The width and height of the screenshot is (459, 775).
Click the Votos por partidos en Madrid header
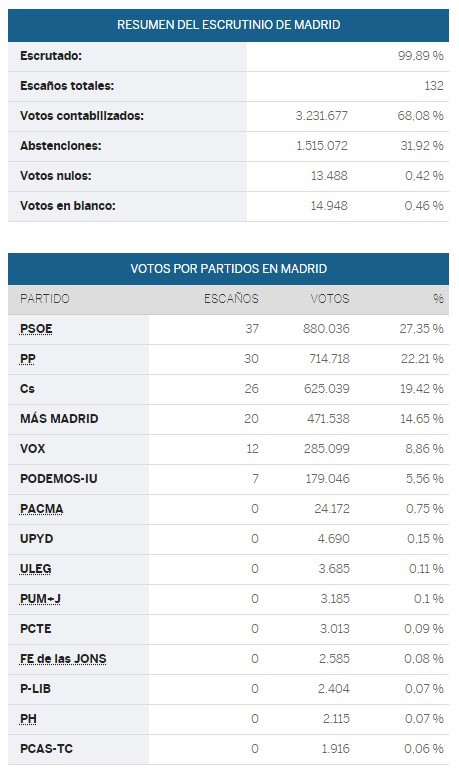tap(228, 268)
